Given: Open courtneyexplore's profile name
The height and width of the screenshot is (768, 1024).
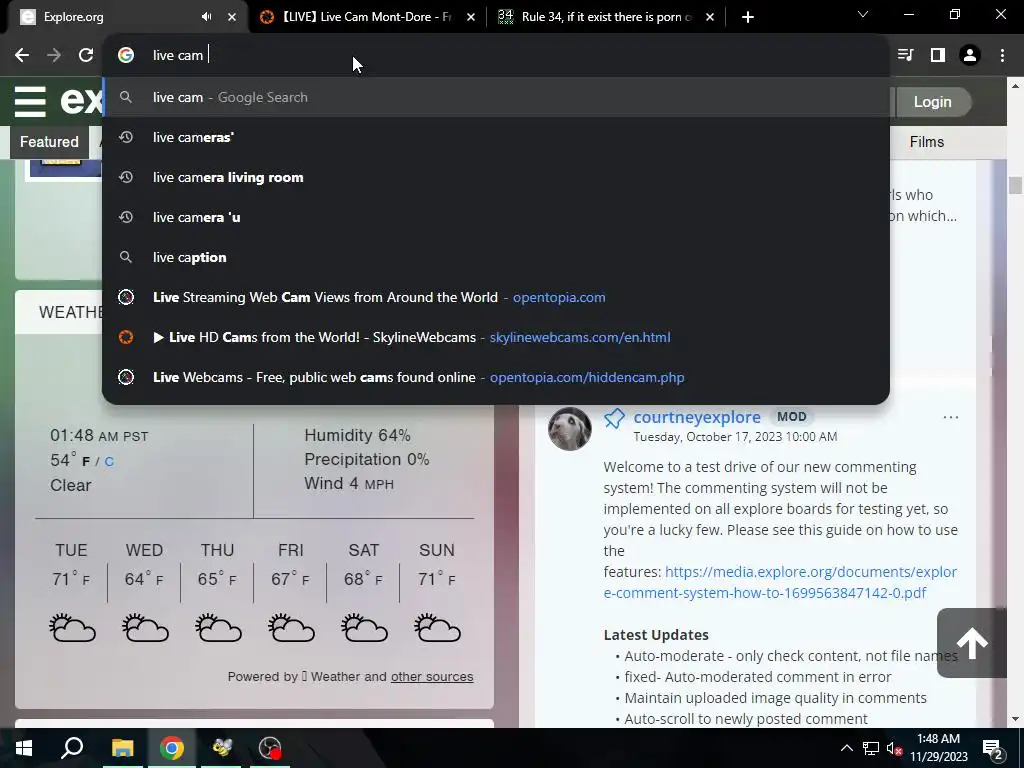Looking at the screenshot, I should pos(697,417).
